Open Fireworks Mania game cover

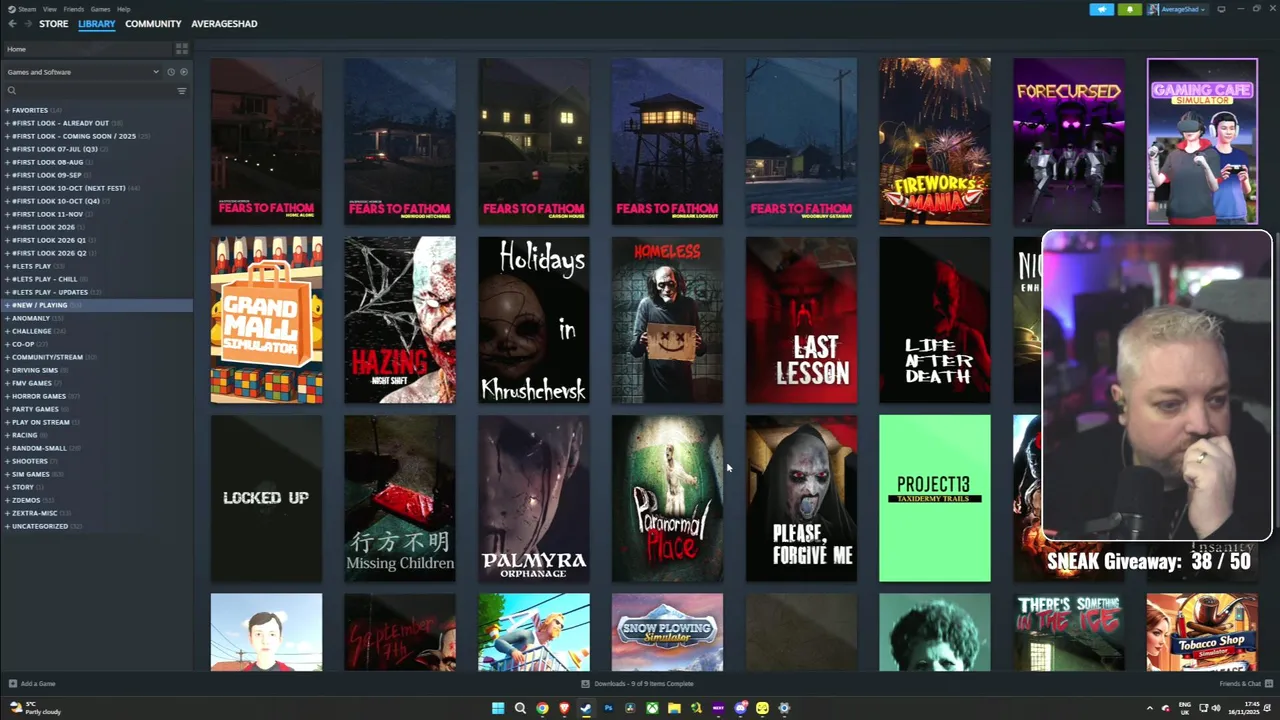point(935,141)
